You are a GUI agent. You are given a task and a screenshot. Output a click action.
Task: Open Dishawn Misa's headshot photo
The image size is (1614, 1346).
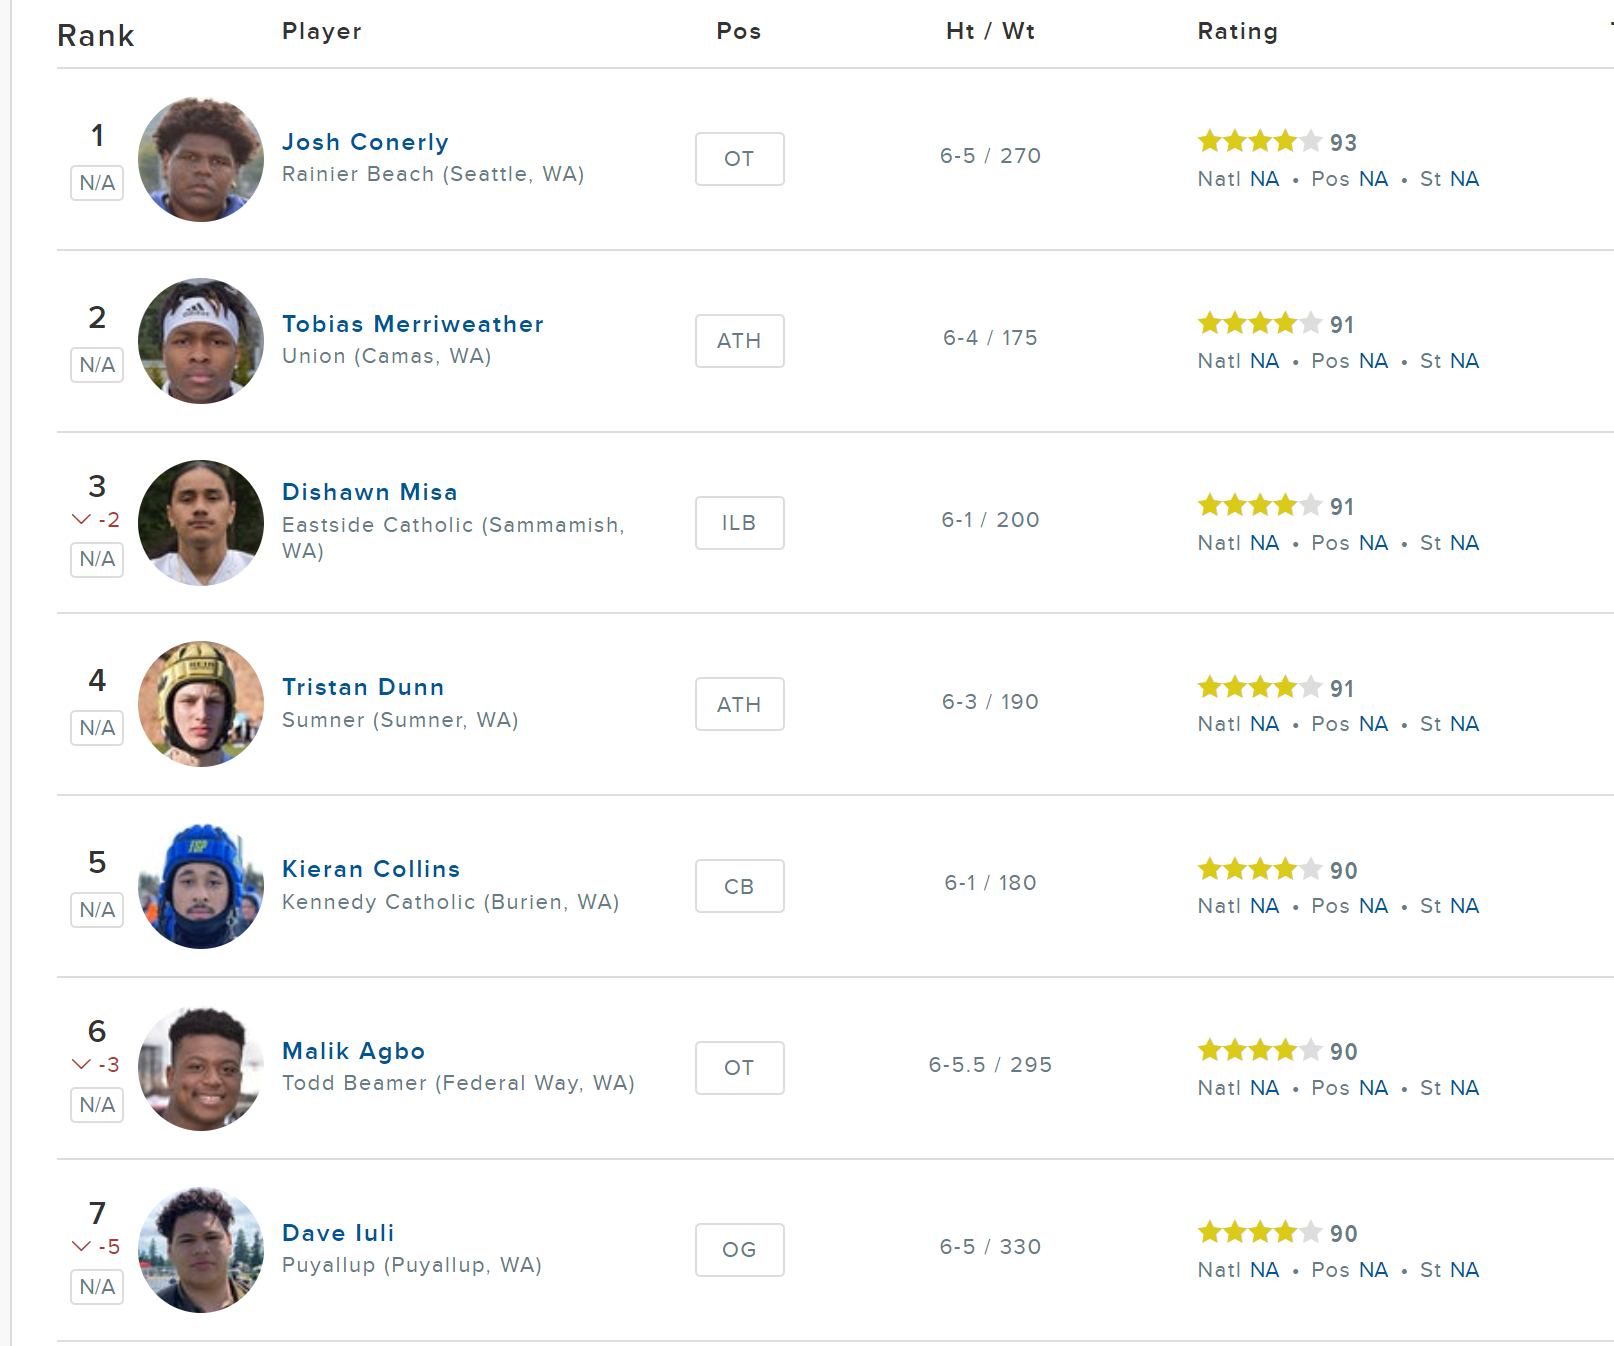201,523
